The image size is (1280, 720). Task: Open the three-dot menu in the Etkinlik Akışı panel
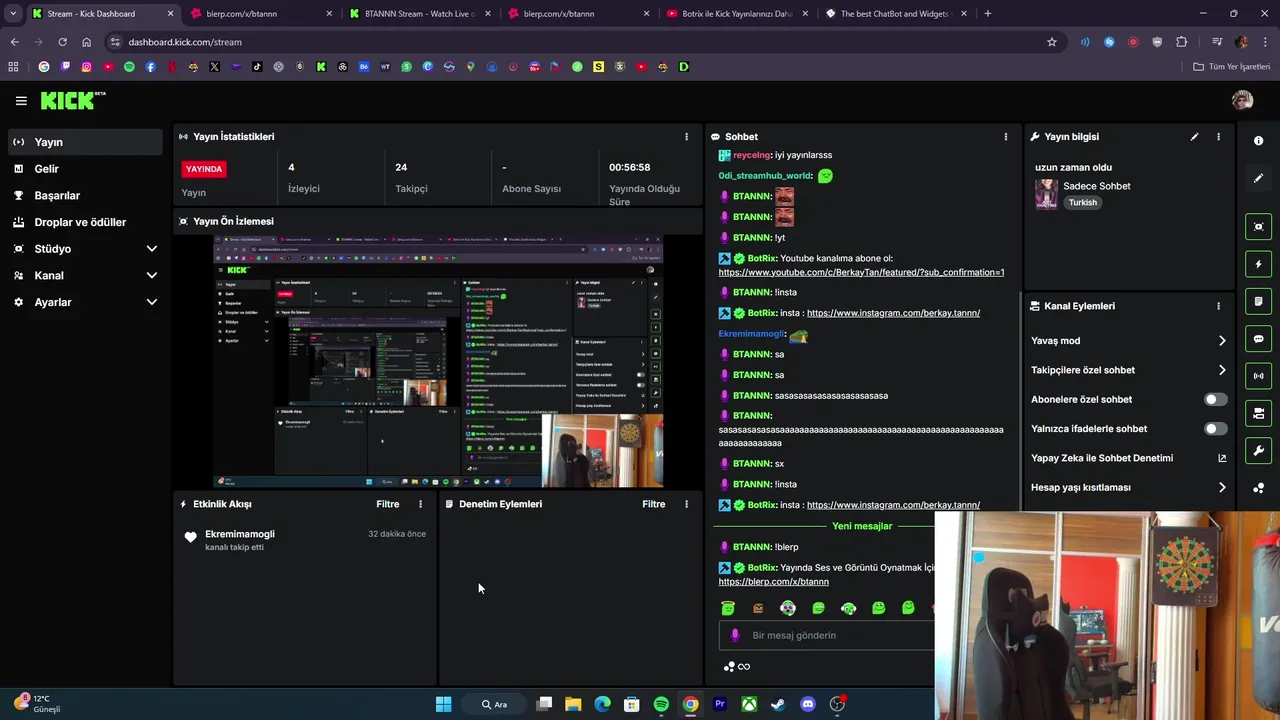point(420,504)
